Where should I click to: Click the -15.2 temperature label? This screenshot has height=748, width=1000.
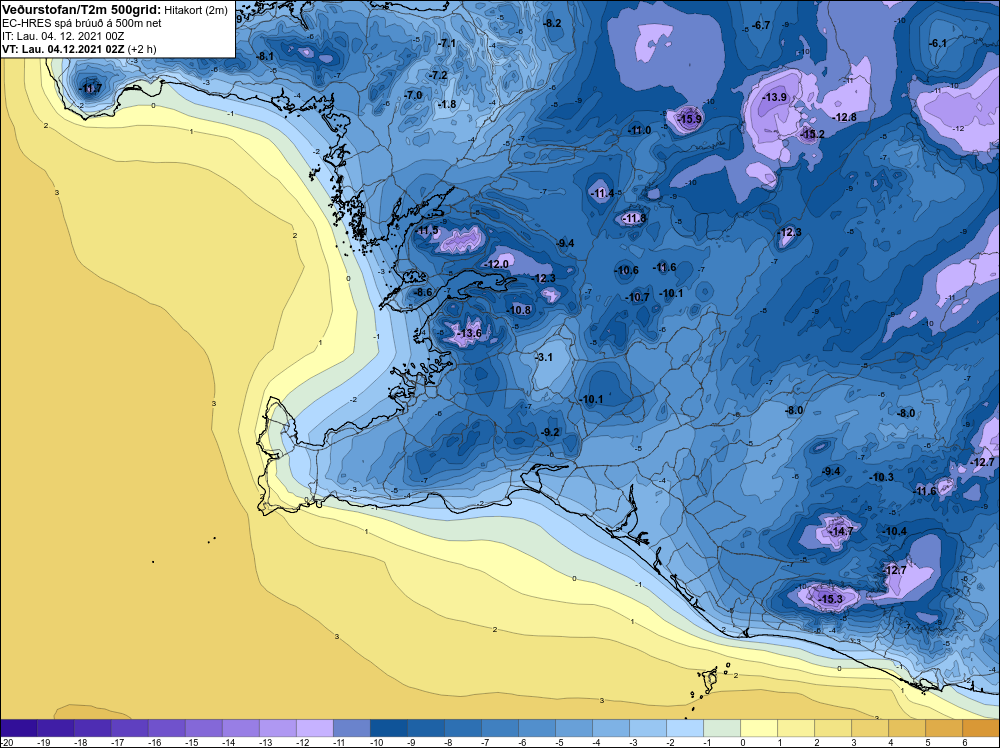point(812,135)
